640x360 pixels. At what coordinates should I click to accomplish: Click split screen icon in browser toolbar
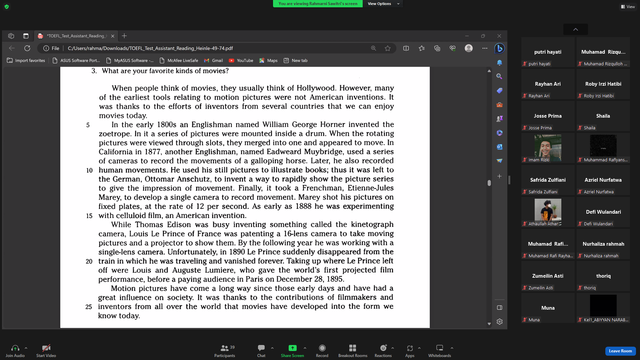406,48
